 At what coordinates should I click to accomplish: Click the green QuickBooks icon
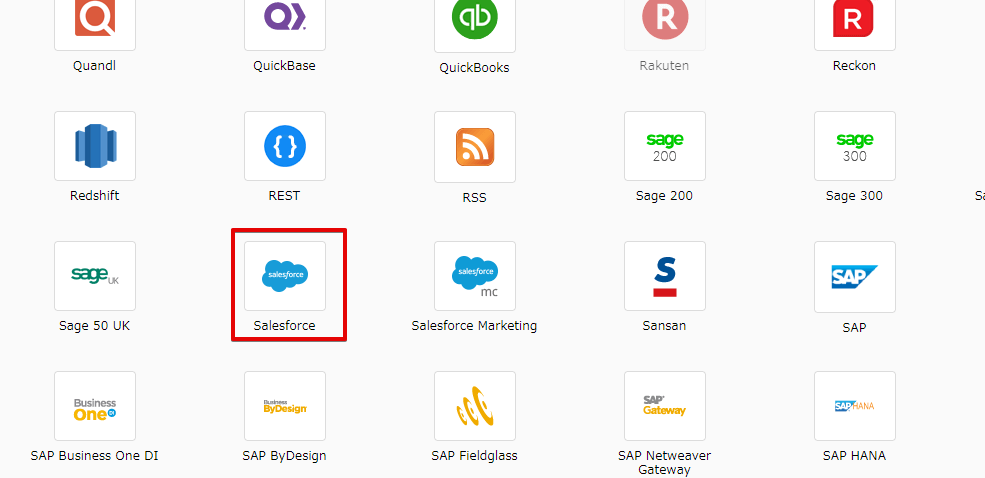(475, 20)
